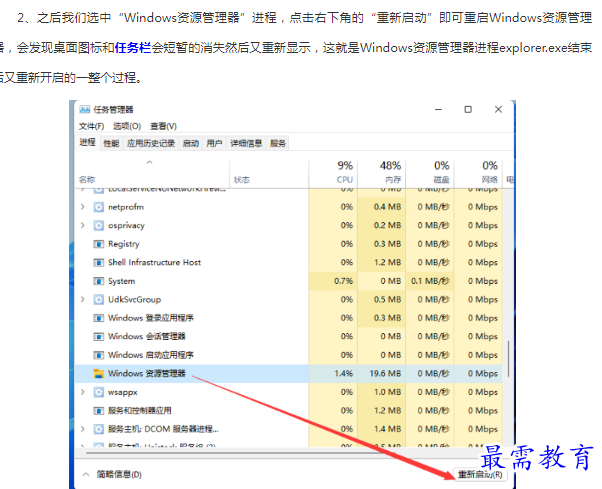Switch to the 性能 tab
The height and width of the screenshot is (489, 602).
coord(111,144)
